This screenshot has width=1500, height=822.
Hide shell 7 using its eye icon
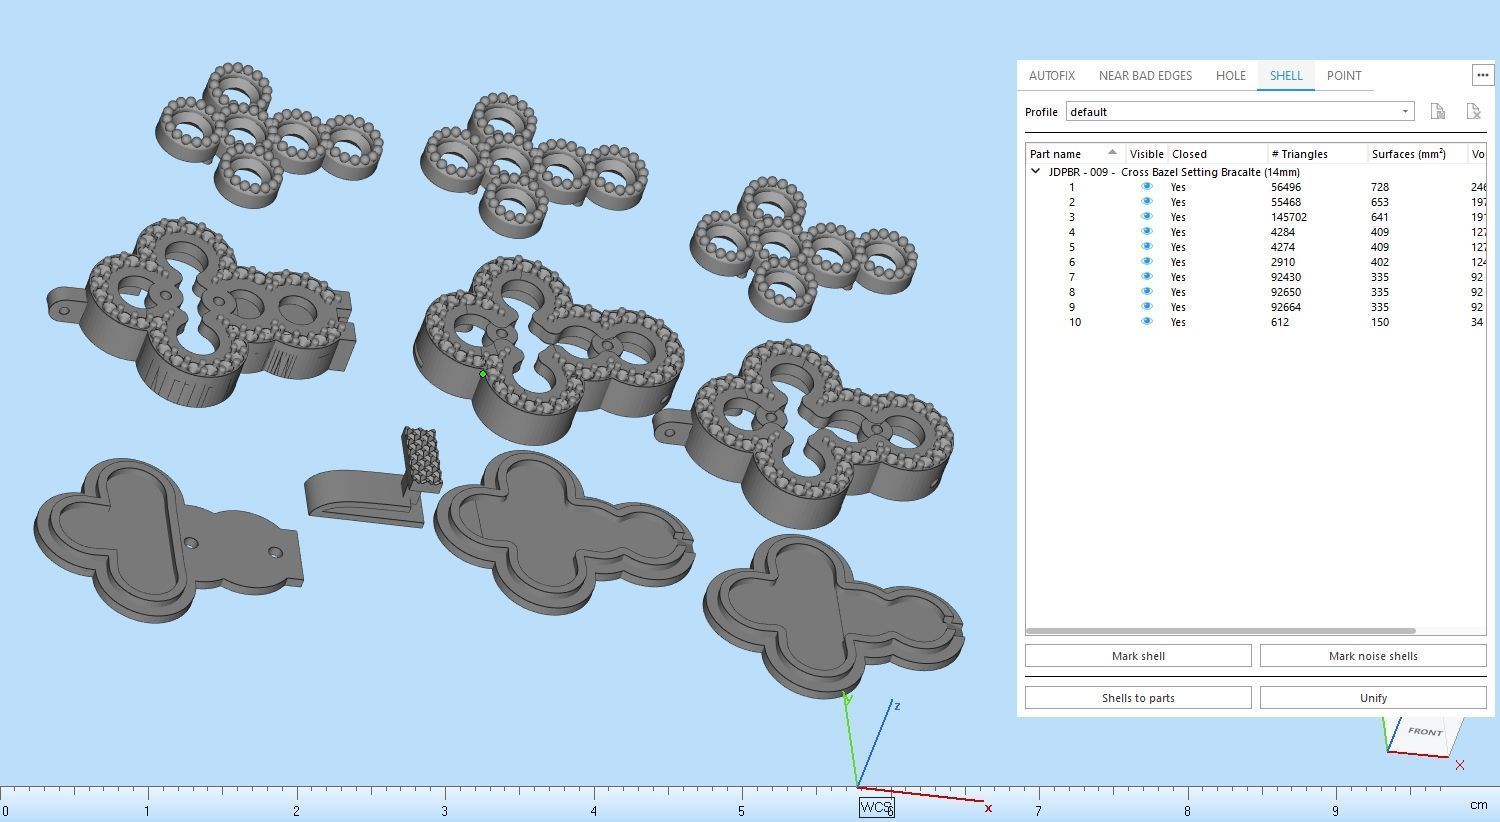pyautogui.click(x=1146, y=277)
